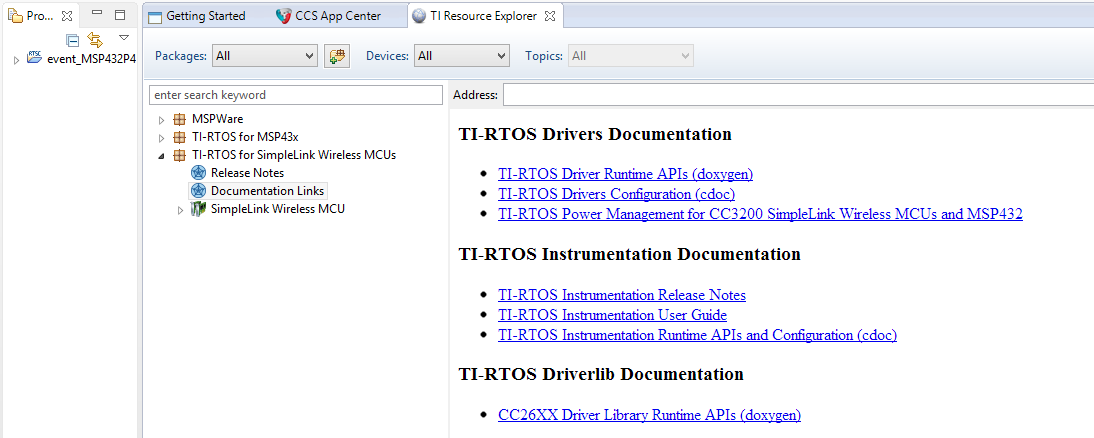Click the Address input field
Screen dimensions: 1094x438
tap(798, 95)
